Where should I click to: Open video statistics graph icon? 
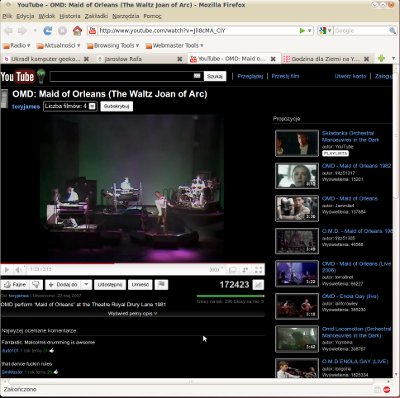[258, 284]
